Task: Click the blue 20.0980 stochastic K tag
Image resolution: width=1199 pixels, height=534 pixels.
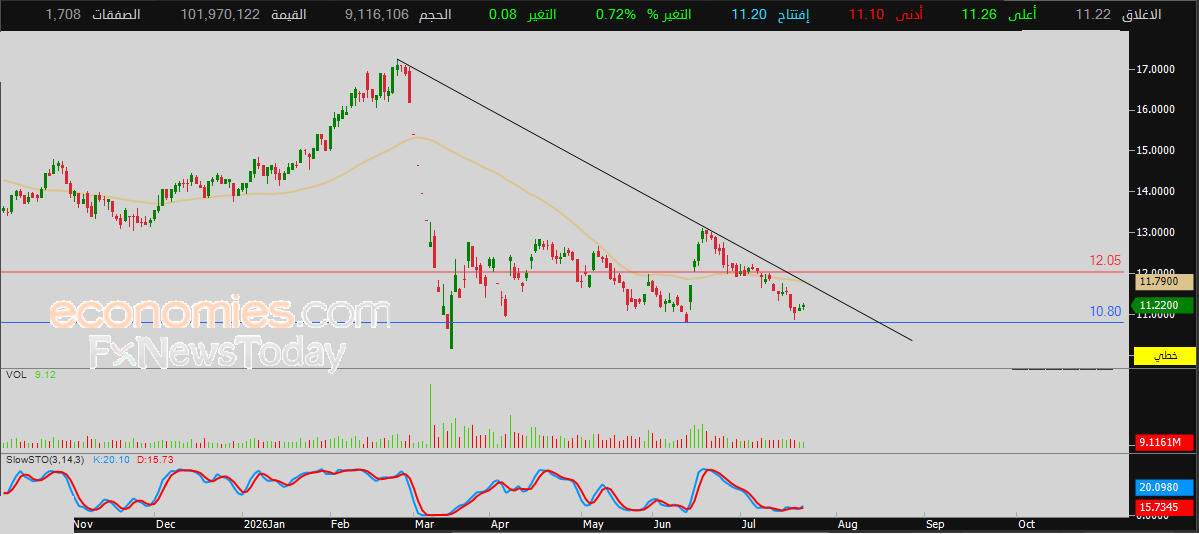Action: [x=1165, y=488]
